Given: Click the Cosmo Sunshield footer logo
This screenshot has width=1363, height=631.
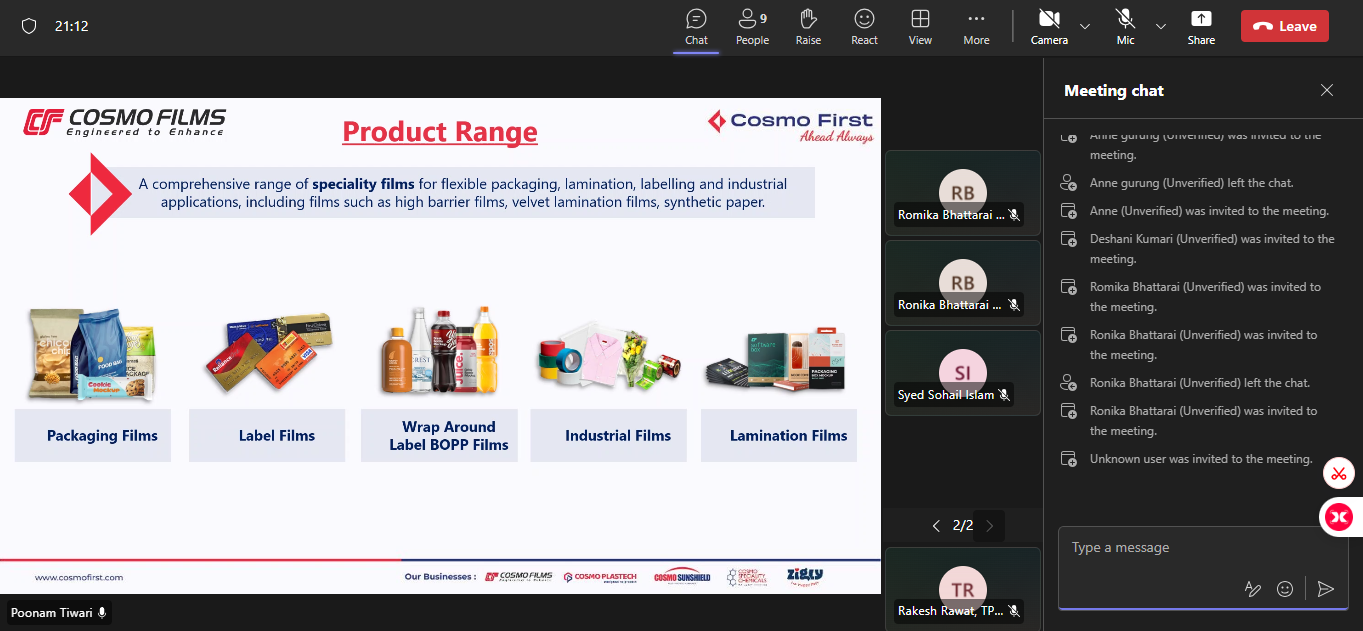Looking at the screenshot, I should [x=682, y=576].
